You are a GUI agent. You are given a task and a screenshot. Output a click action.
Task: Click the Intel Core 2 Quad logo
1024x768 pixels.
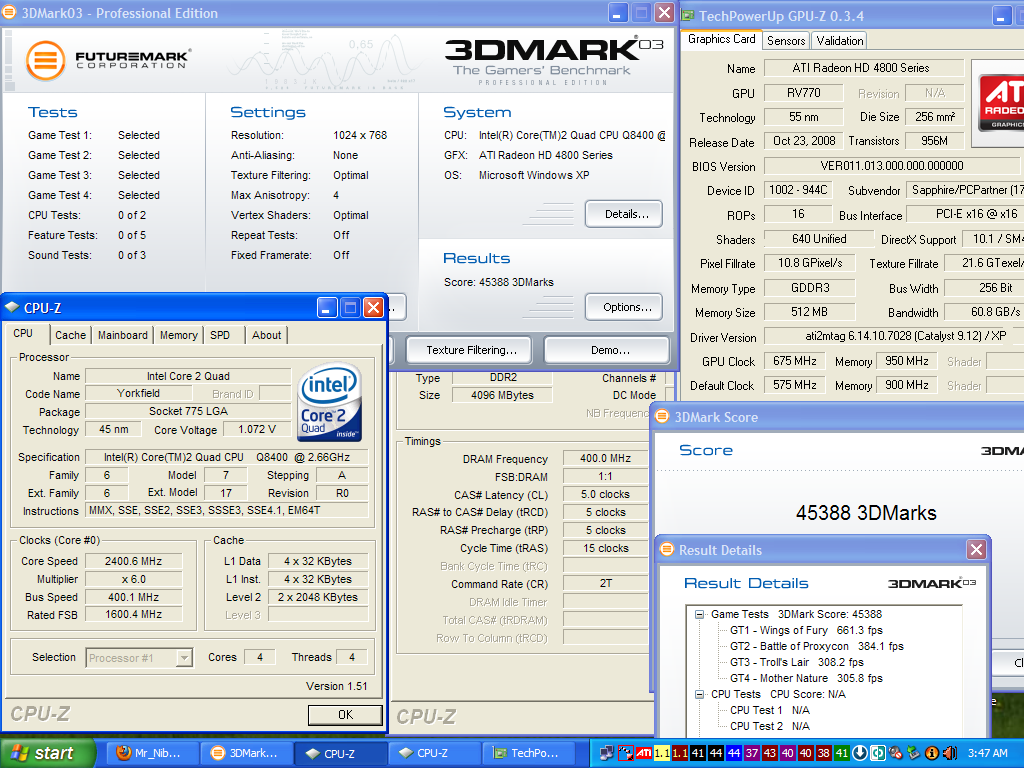tap(330, 402)
